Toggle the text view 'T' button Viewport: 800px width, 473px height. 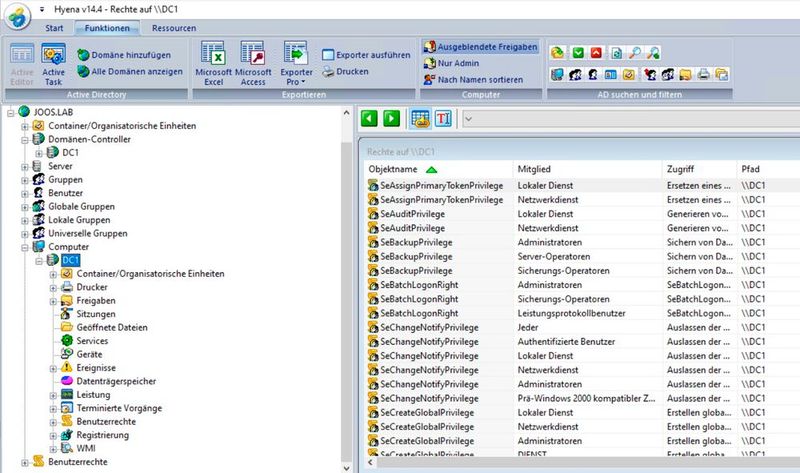click(443, 118)
